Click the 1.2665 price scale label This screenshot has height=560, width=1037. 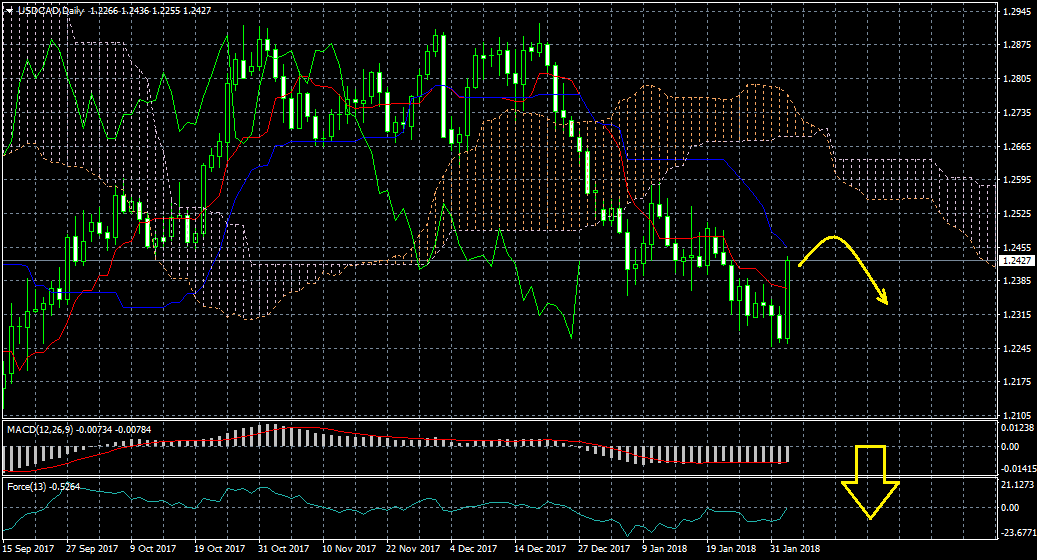1016,147
